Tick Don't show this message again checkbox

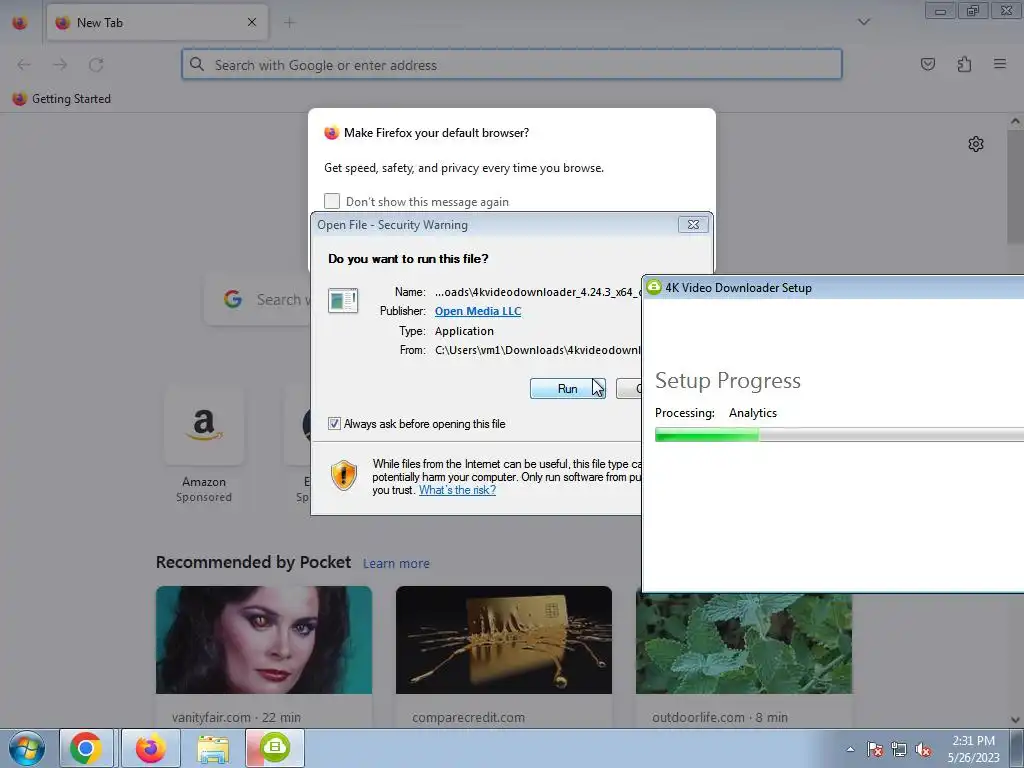[332, 201]
